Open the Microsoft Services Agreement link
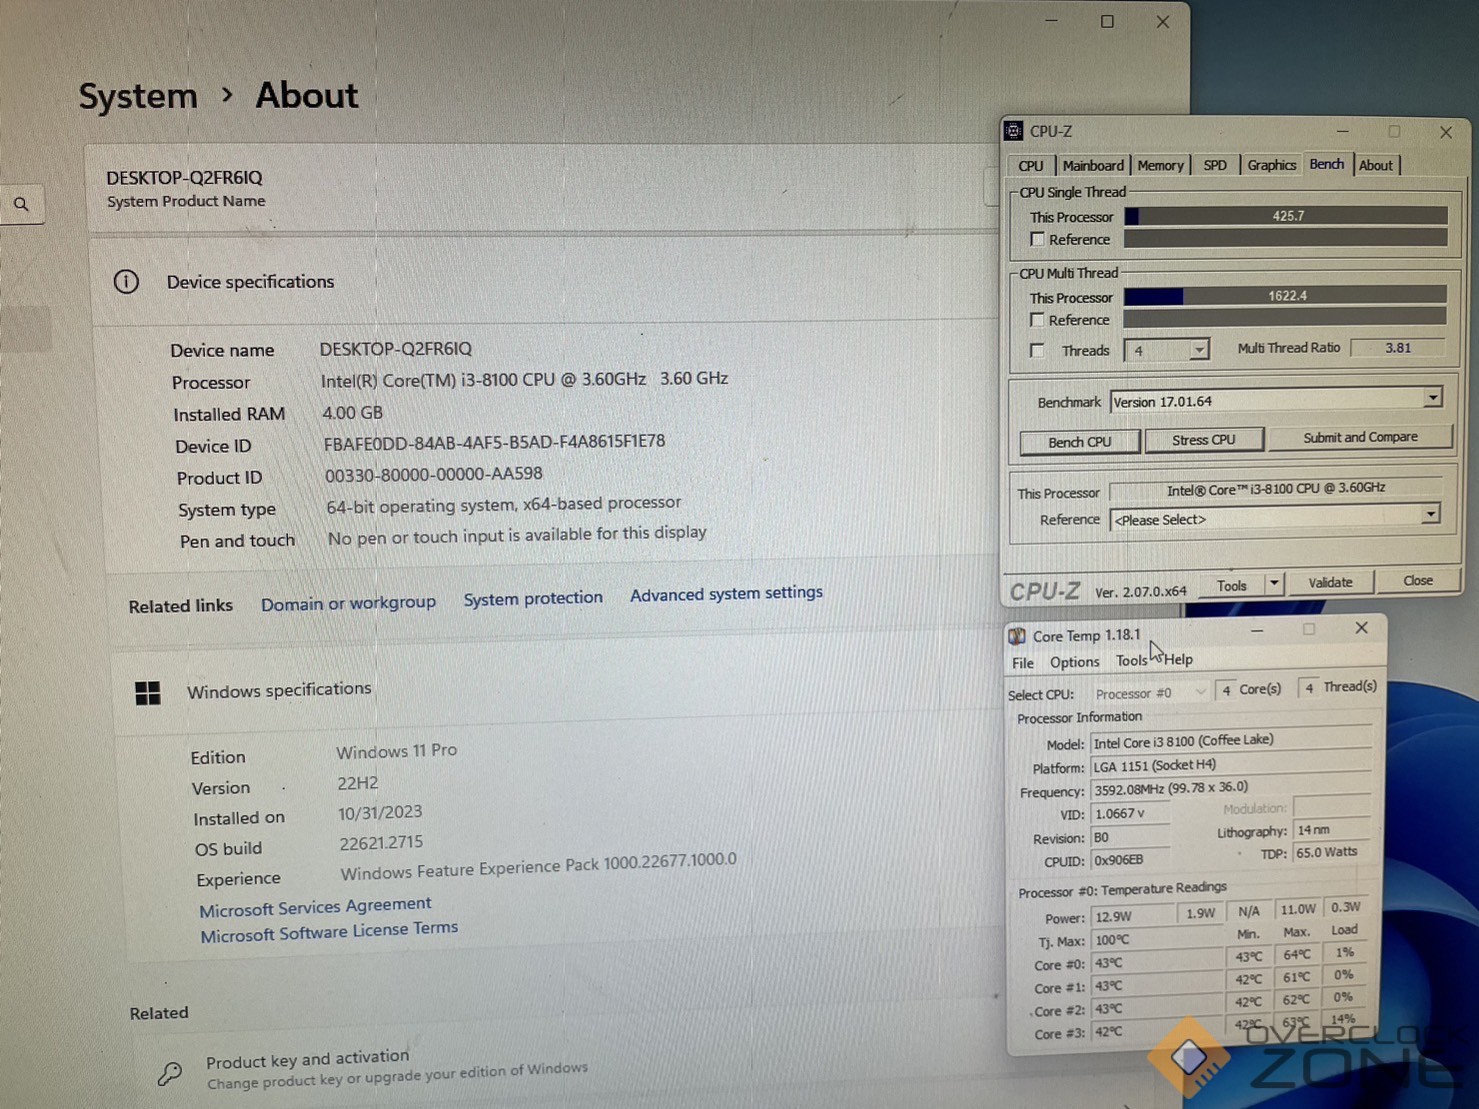 point(315,906)
